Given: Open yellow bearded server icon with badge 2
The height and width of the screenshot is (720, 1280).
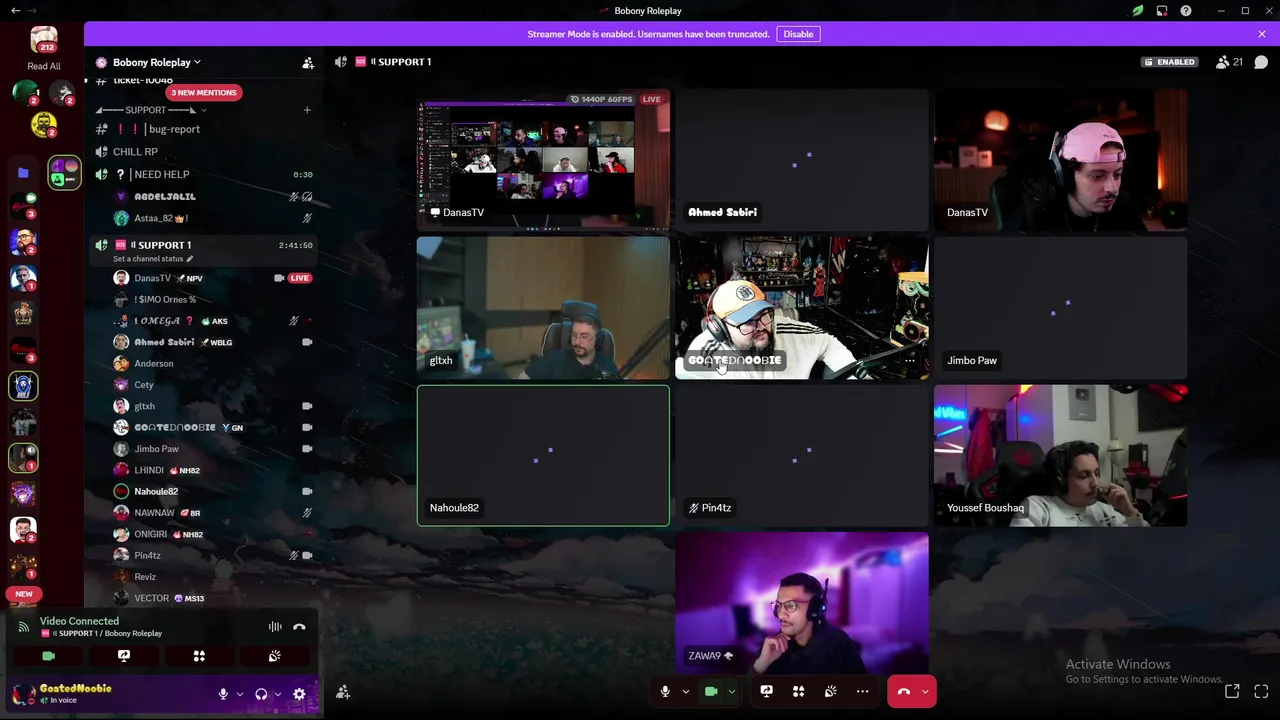Looking at the screenshot, I should [44, 125].
